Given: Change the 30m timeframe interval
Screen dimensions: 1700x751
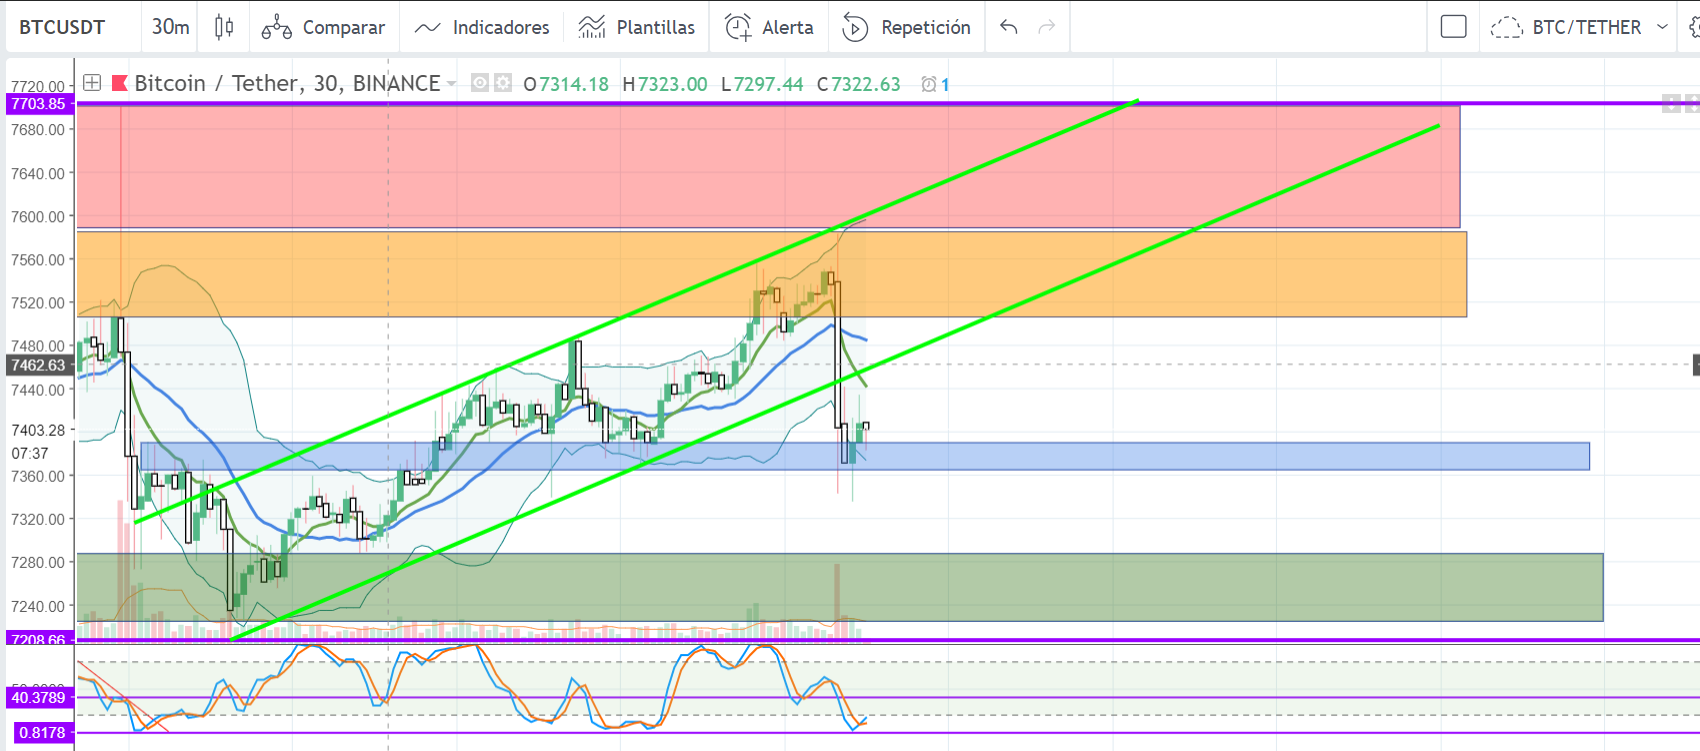Looking at the screenshot, I should click(170, 27).
